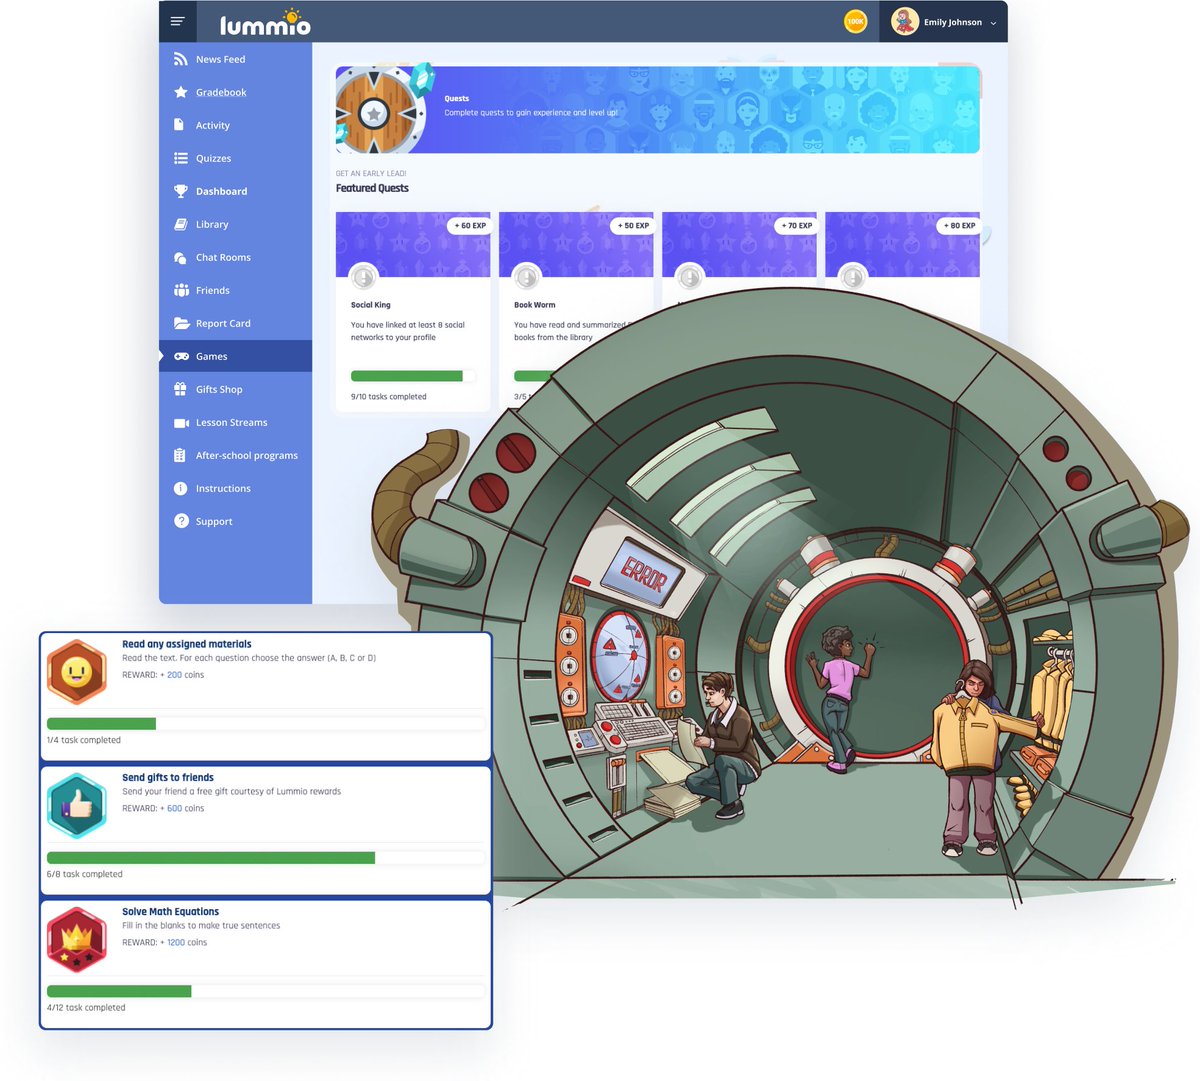This screenshot has height=1081, width=1200.
Task: Open the Gifts Shop sidebar entry
Action: coord(235,389)
